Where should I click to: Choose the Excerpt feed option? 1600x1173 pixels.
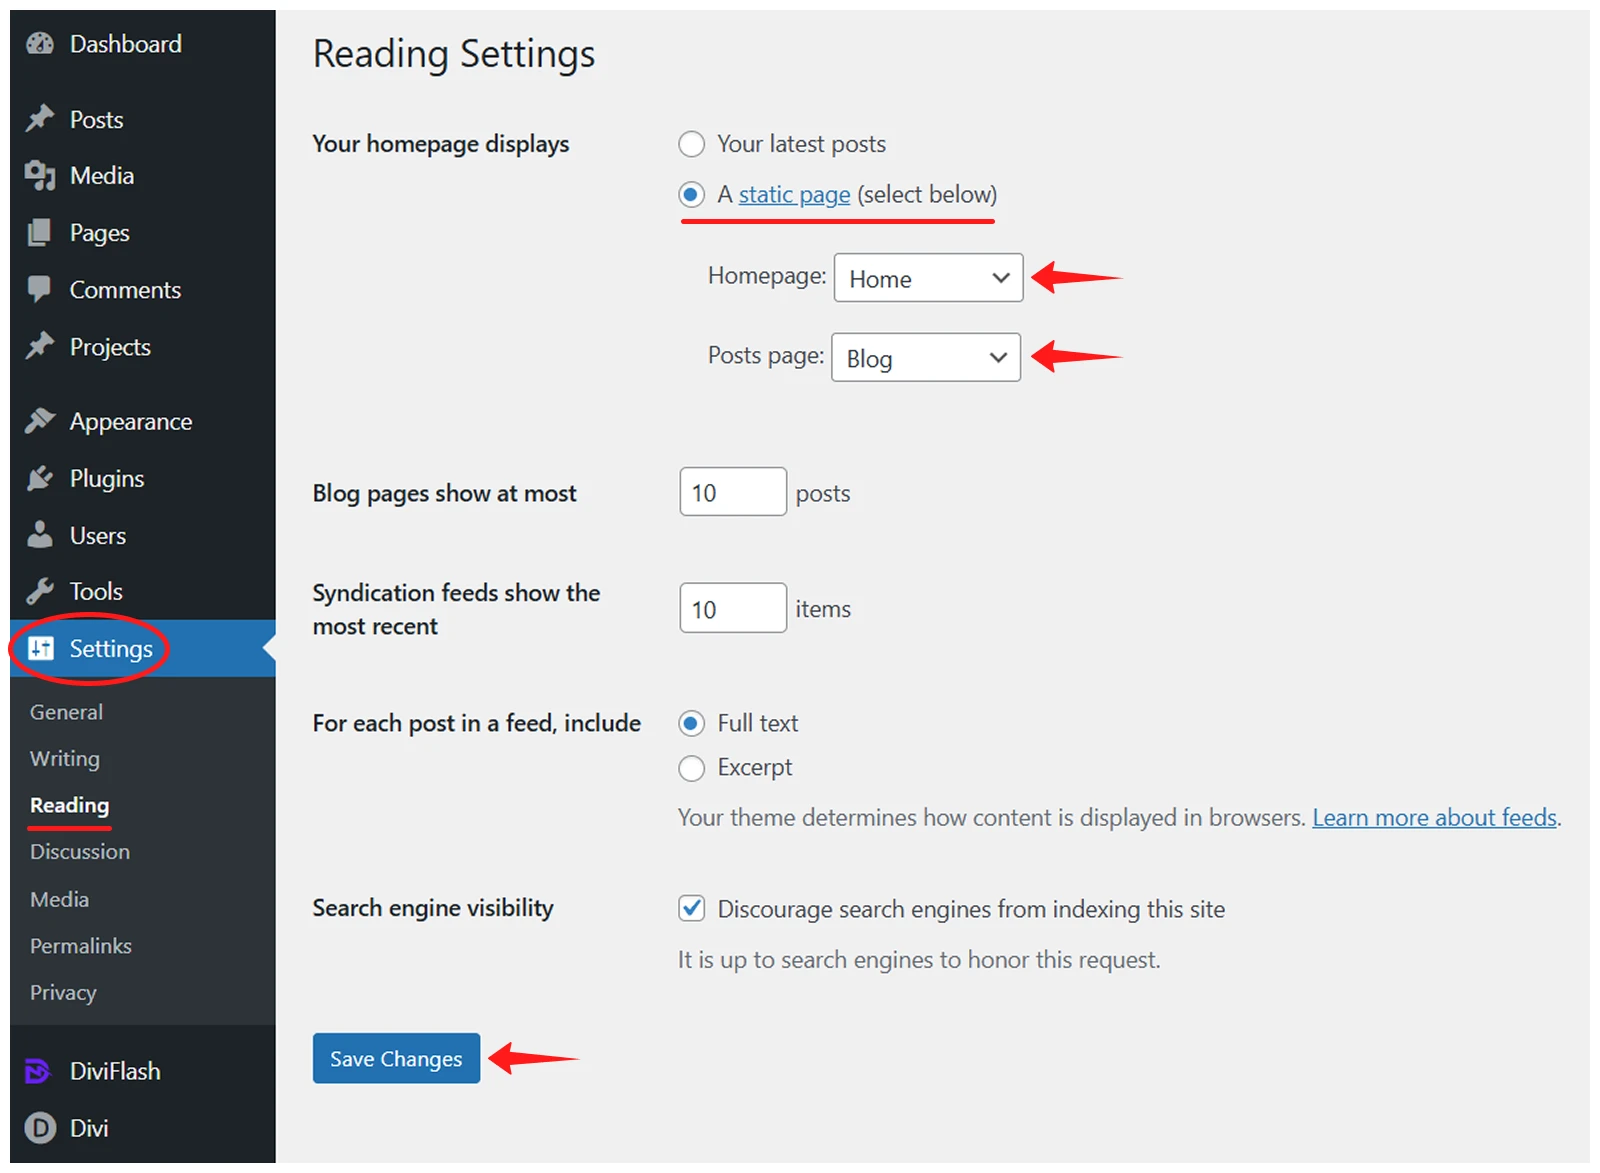pyautogui.click(x=691, y=768)
